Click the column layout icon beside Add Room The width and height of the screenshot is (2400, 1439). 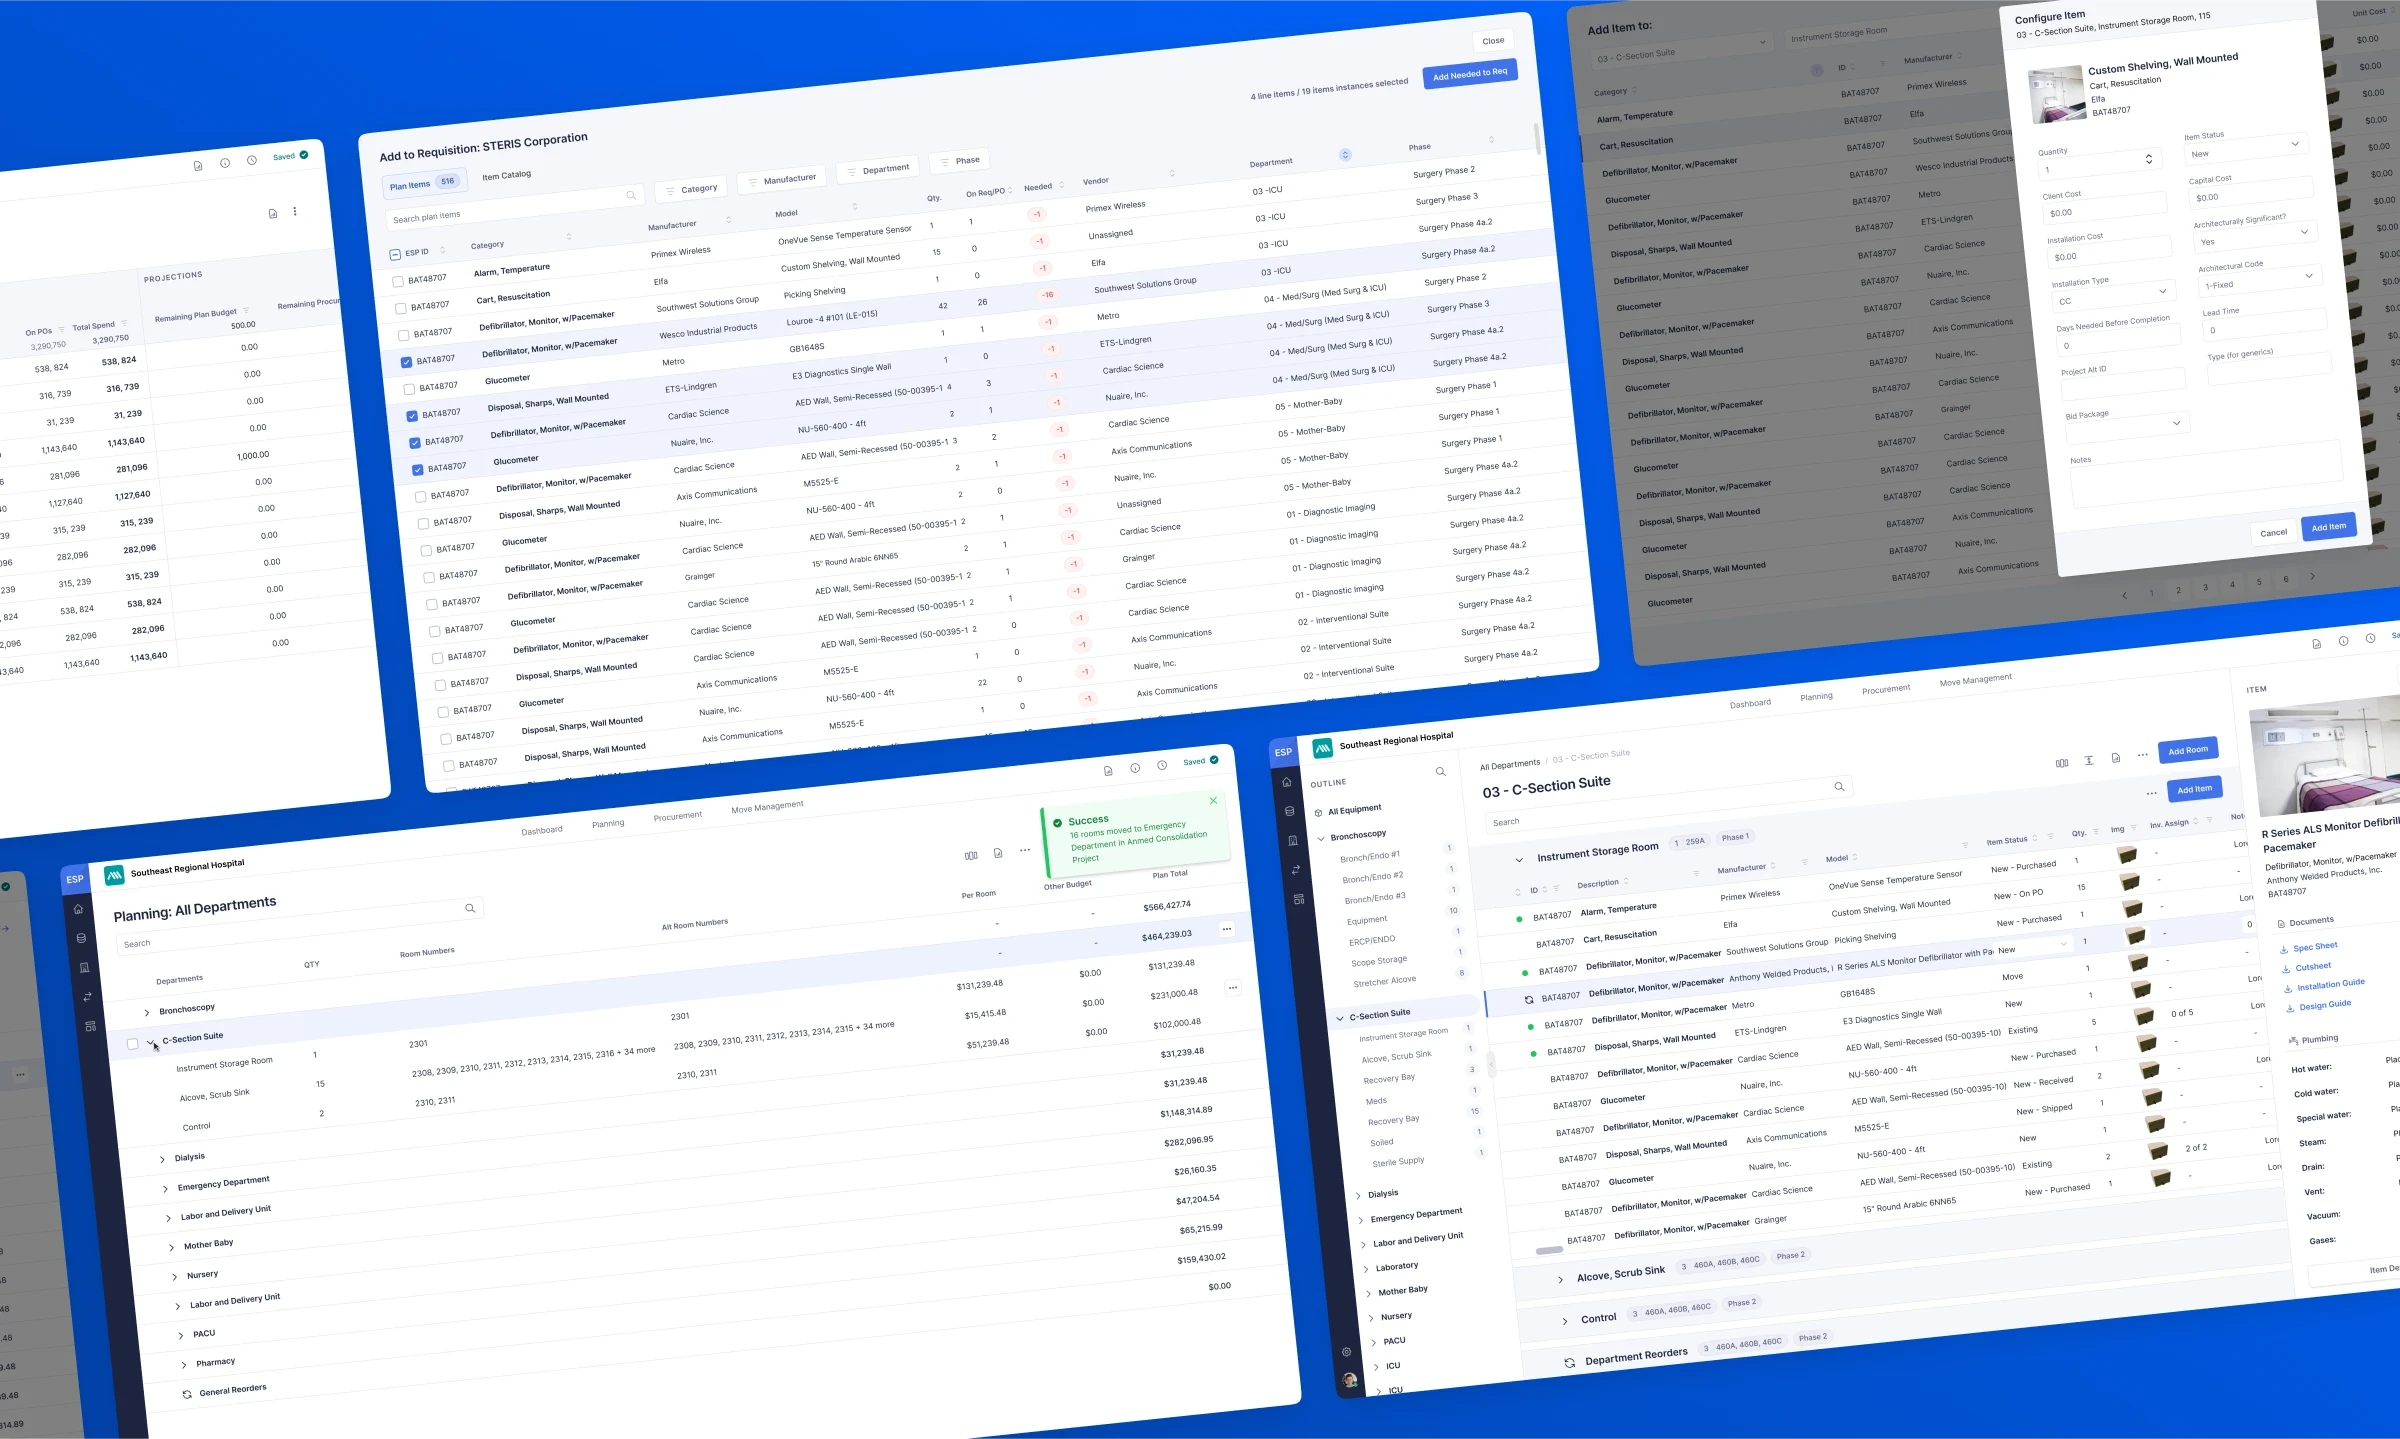pyautogui.click(x=2061, y=763)
